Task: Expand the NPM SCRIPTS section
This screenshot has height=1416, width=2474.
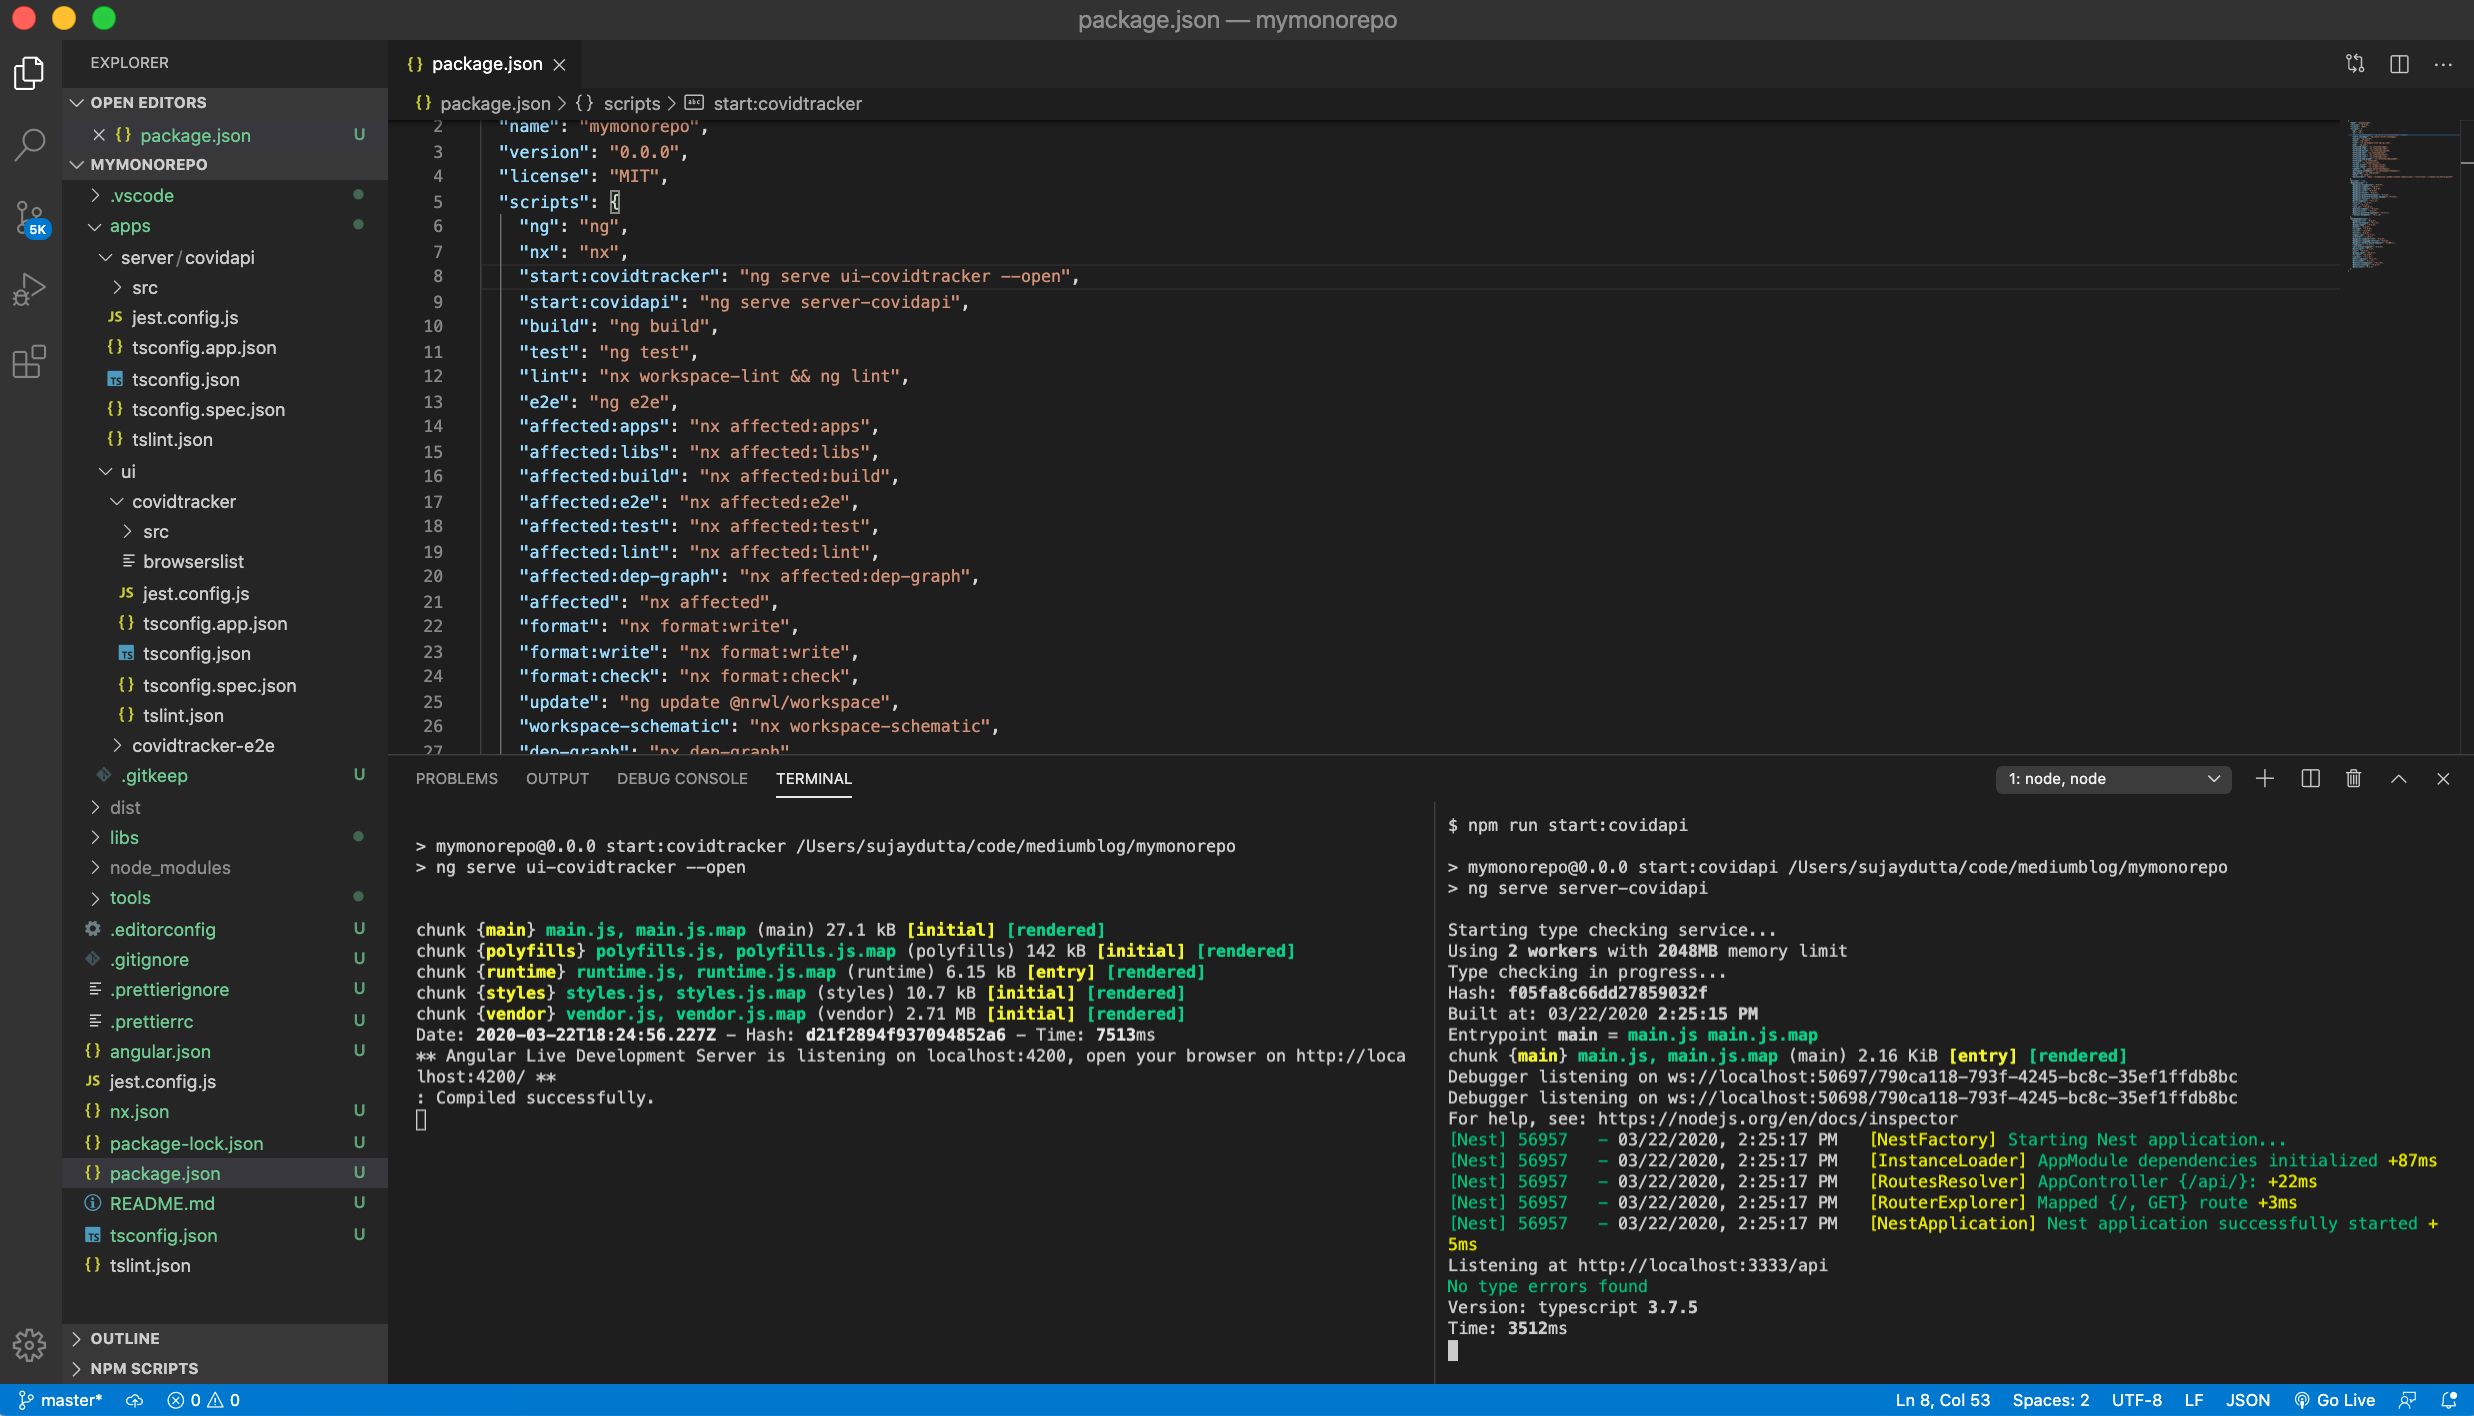Action: click(x=144, y=1368)
